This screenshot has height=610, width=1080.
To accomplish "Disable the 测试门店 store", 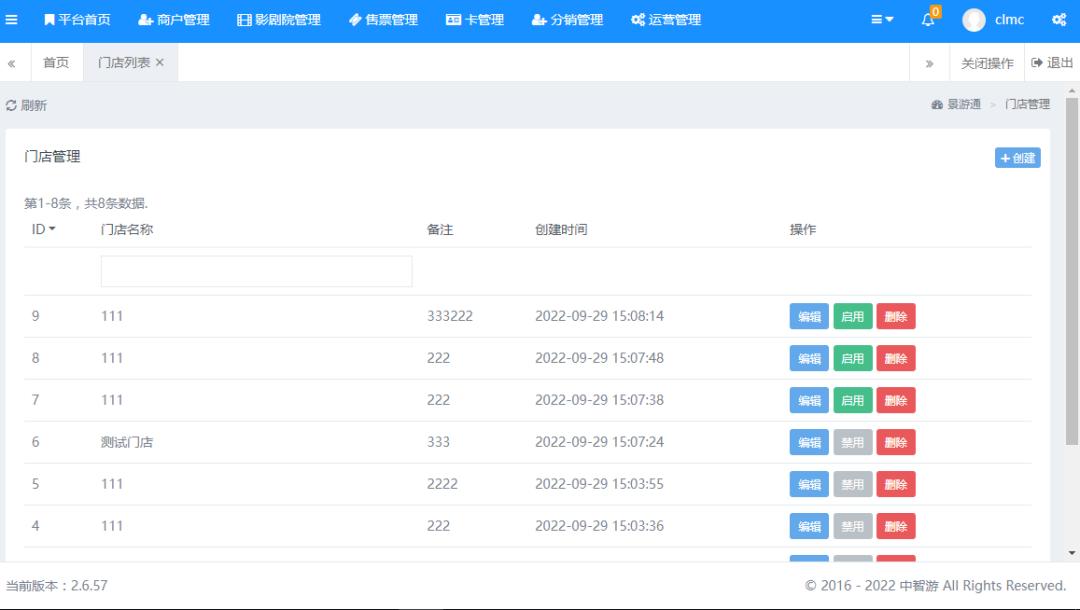I will [x=852, y=442].
